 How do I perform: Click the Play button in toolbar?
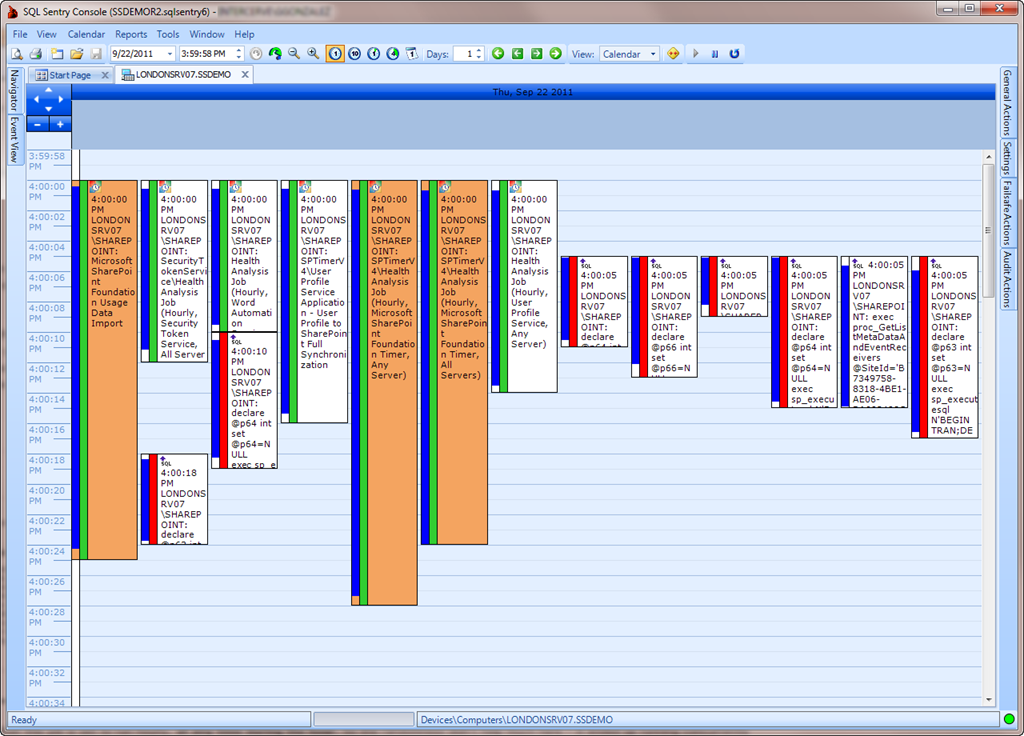pyautogui.click(x=696, y=54)
